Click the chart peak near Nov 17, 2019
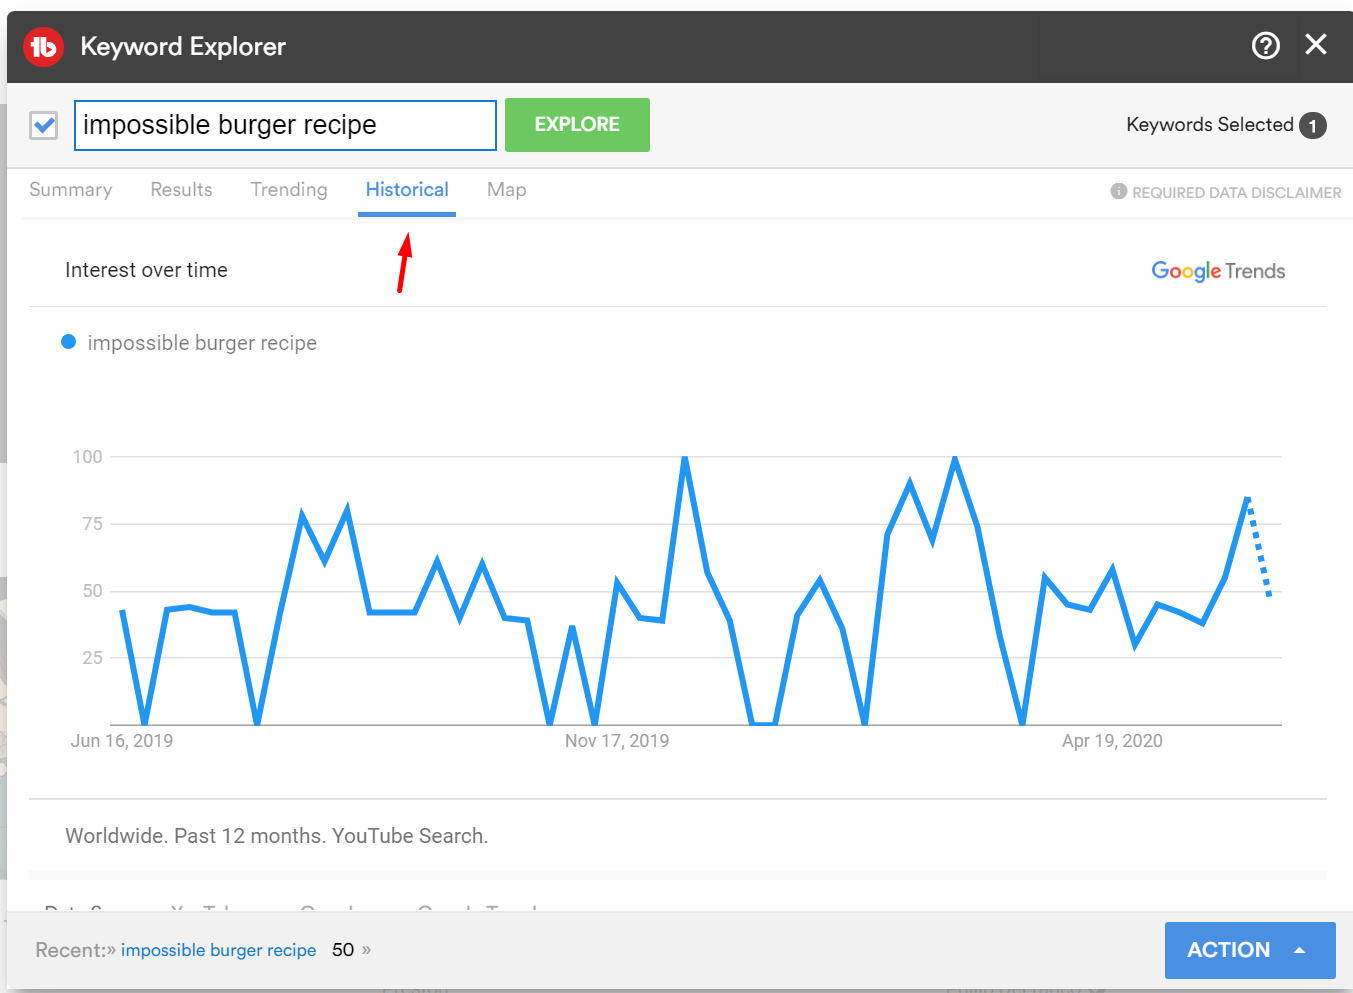Image resolution: width=1353 pixels, height=993 pixels. pyautogui.click(x=685, y=458)
